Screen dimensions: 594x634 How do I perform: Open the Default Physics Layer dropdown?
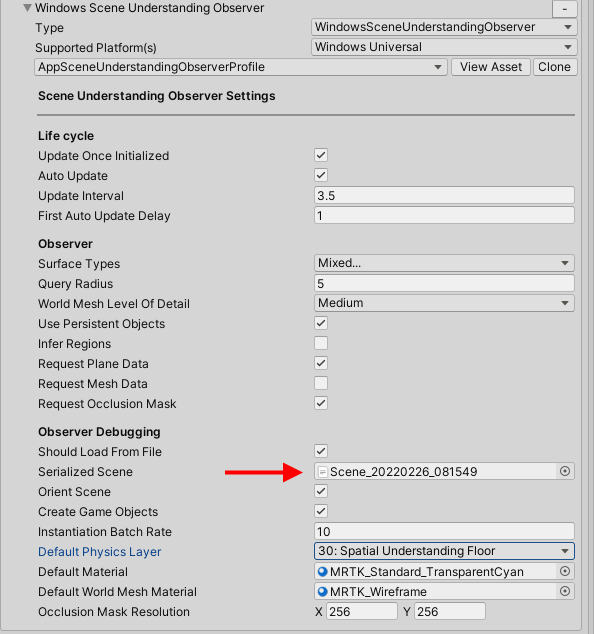pos(444,551)
